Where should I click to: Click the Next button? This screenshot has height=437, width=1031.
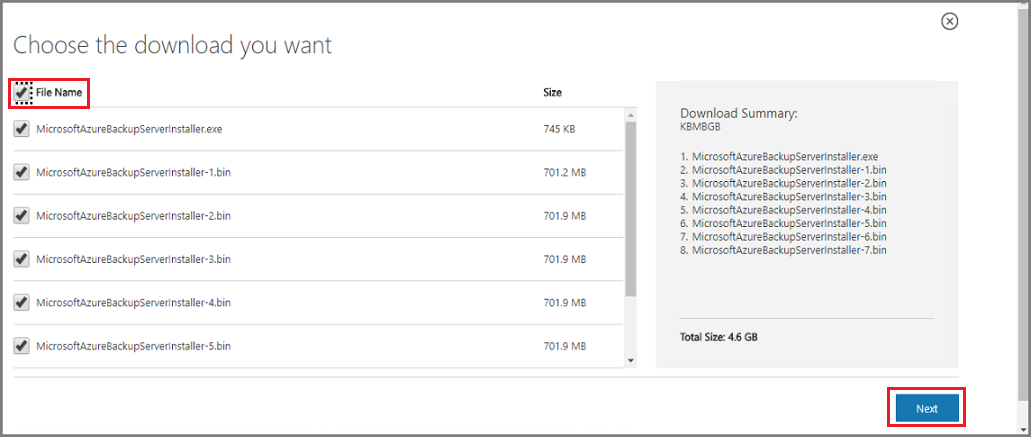pyautogui.click(x=926, y=408)
